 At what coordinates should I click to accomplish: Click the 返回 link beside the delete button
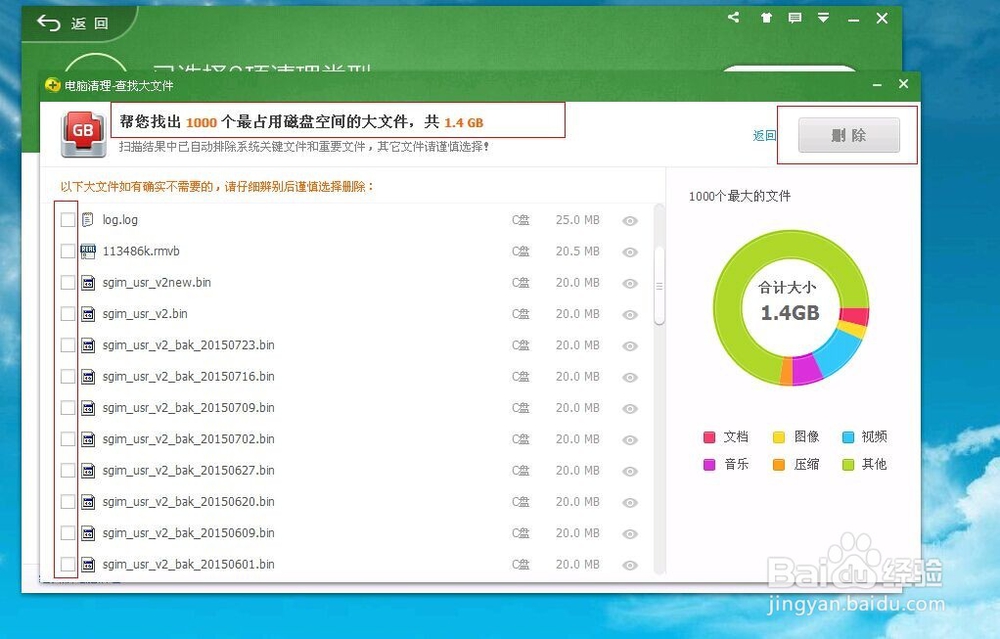coord(763,135)
